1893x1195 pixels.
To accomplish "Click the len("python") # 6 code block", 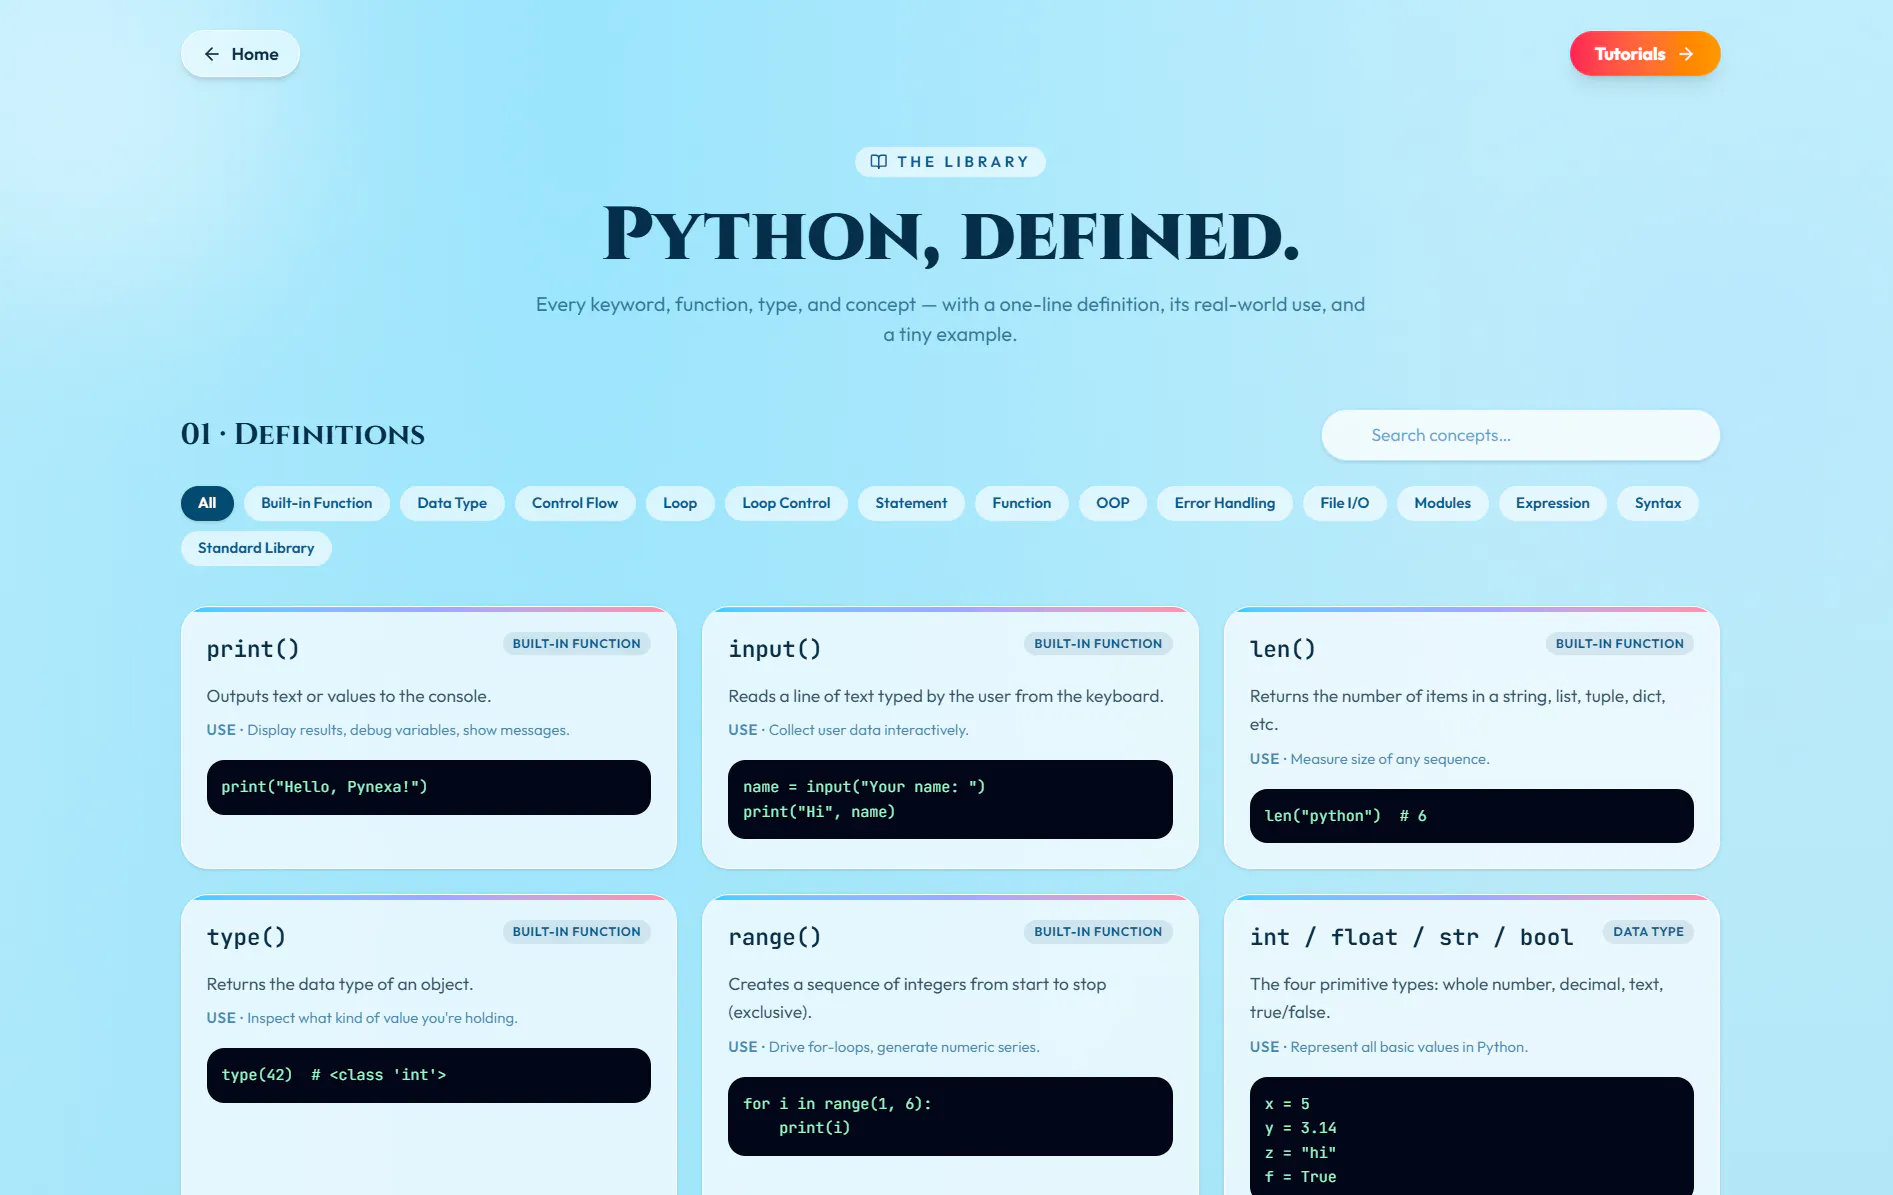I will pos(1471,816).
